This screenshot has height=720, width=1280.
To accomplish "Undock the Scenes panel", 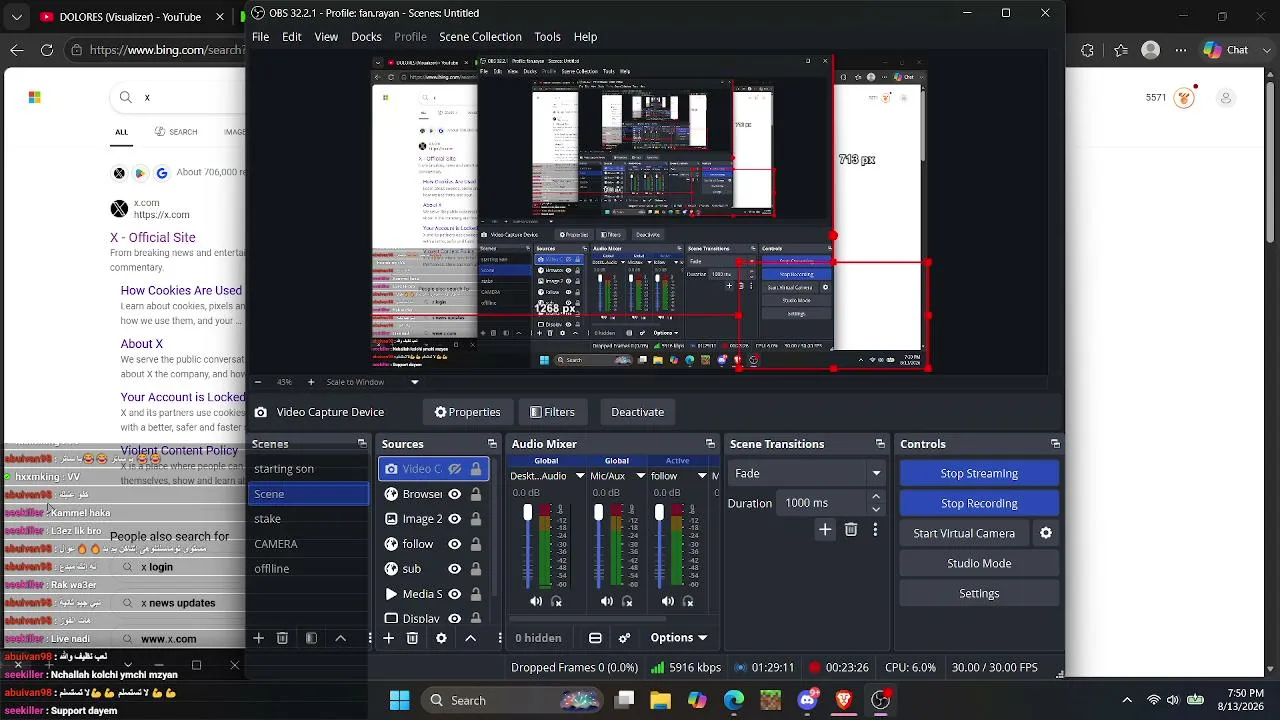I will tap(362, 444).
